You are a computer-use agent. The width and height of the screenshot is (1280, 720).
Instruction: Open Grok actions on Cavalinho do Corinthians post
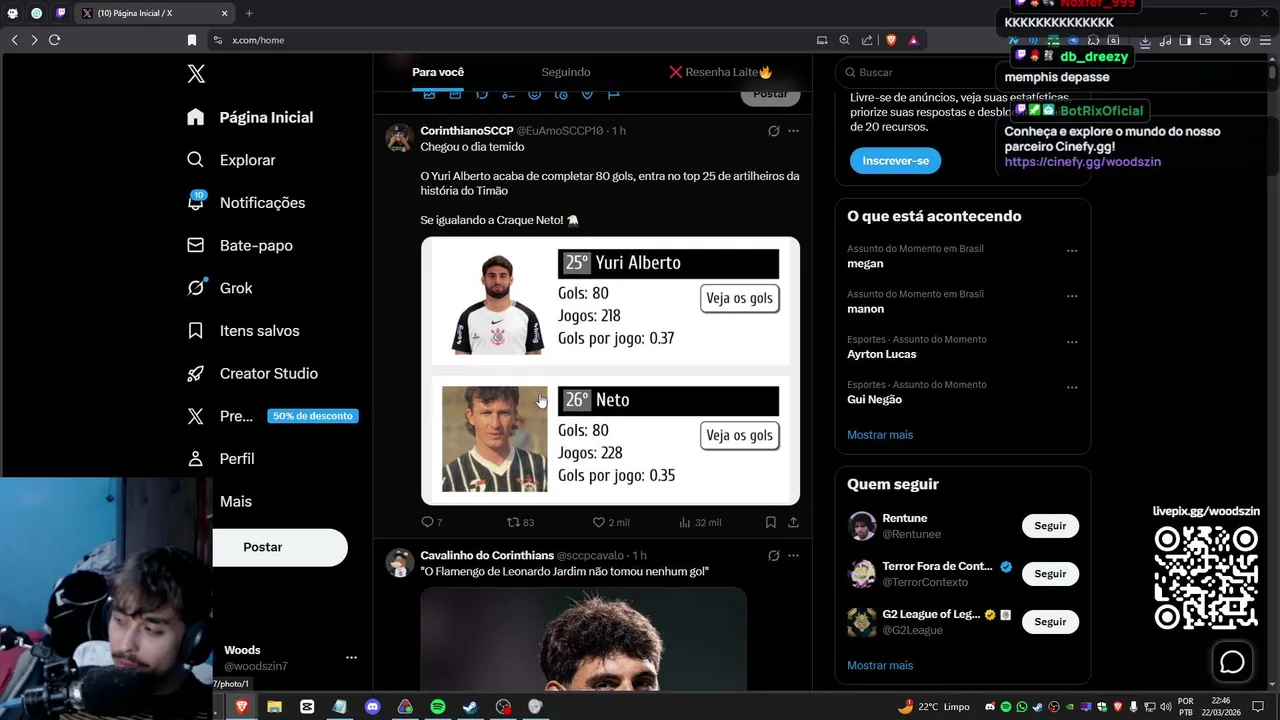coord(773,555)
